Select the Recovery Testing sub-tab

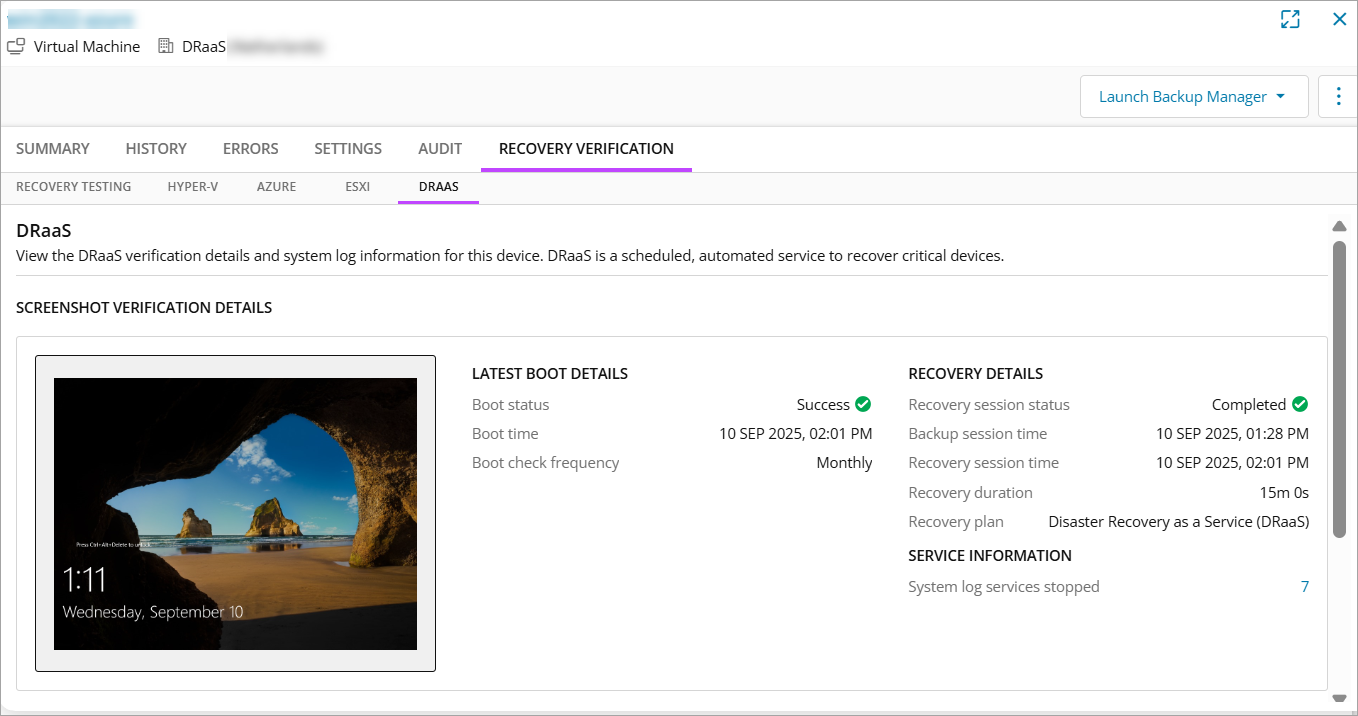[74, 187]
